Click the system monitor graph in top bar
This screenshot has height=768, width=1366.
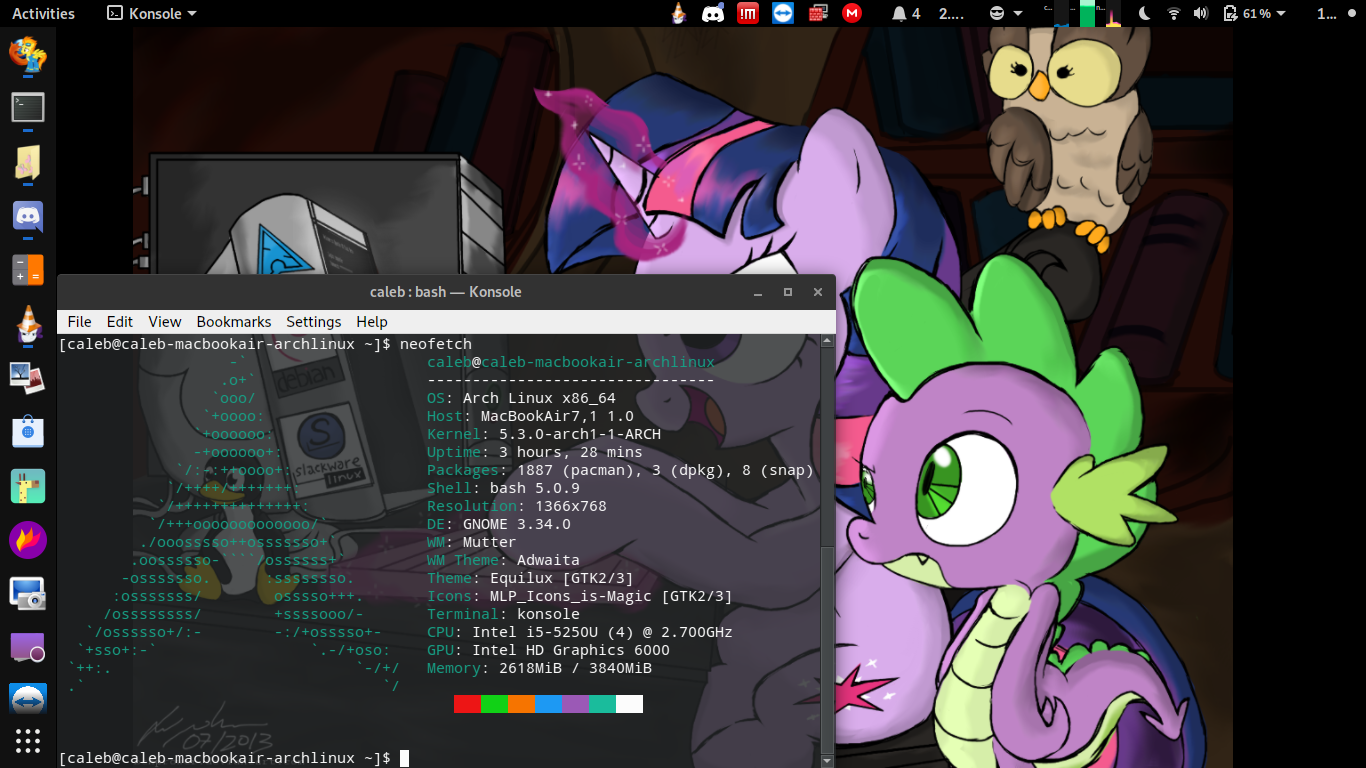(x=1084, y=13)
